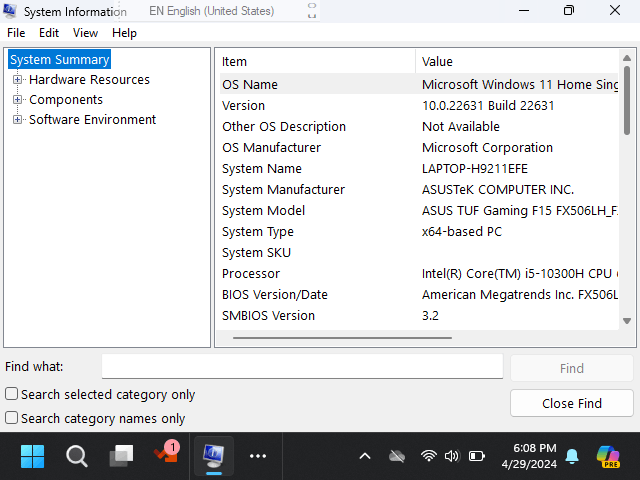The image size is (640, 480).
Task: Click vertical scrollbar thumb in details pane
Action: point(627,101)
